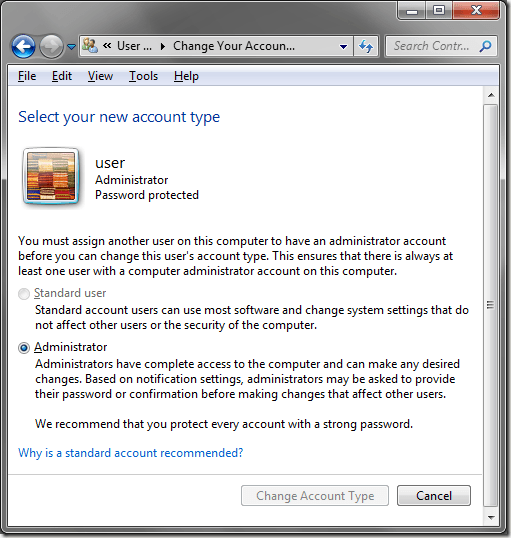Open the Tools menu
Viewport: 511px width, 538px height.
(143, 76)
